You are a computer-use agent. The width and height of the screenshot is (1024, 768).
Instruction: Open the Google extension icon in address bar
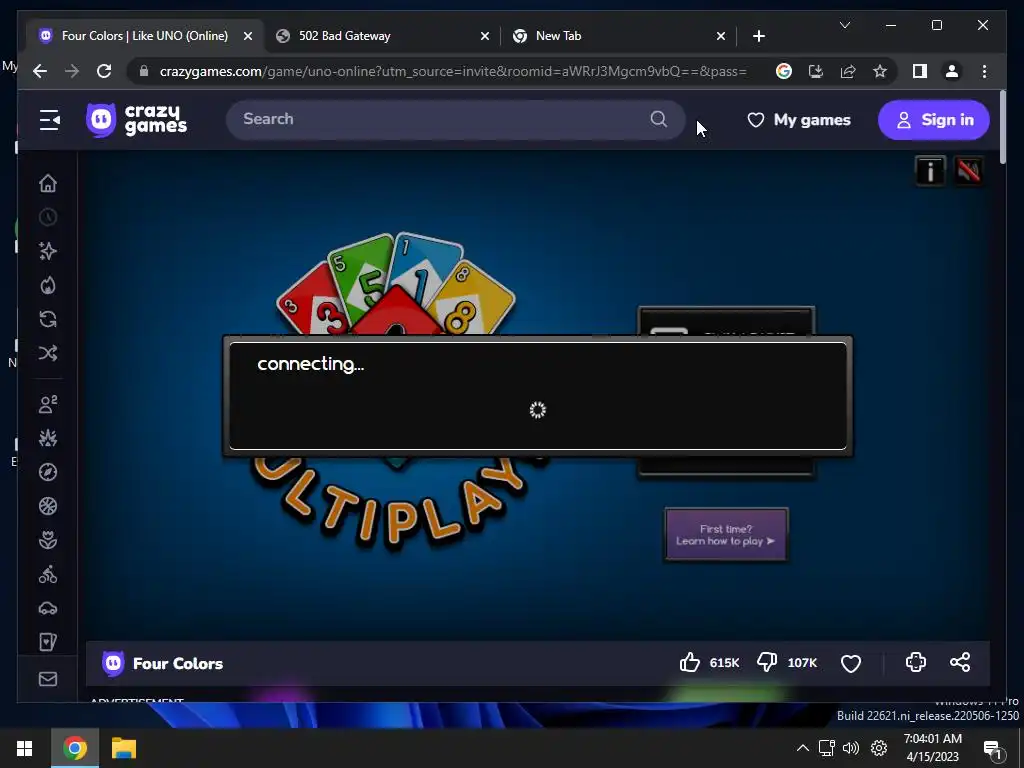[x=784, y=71]
